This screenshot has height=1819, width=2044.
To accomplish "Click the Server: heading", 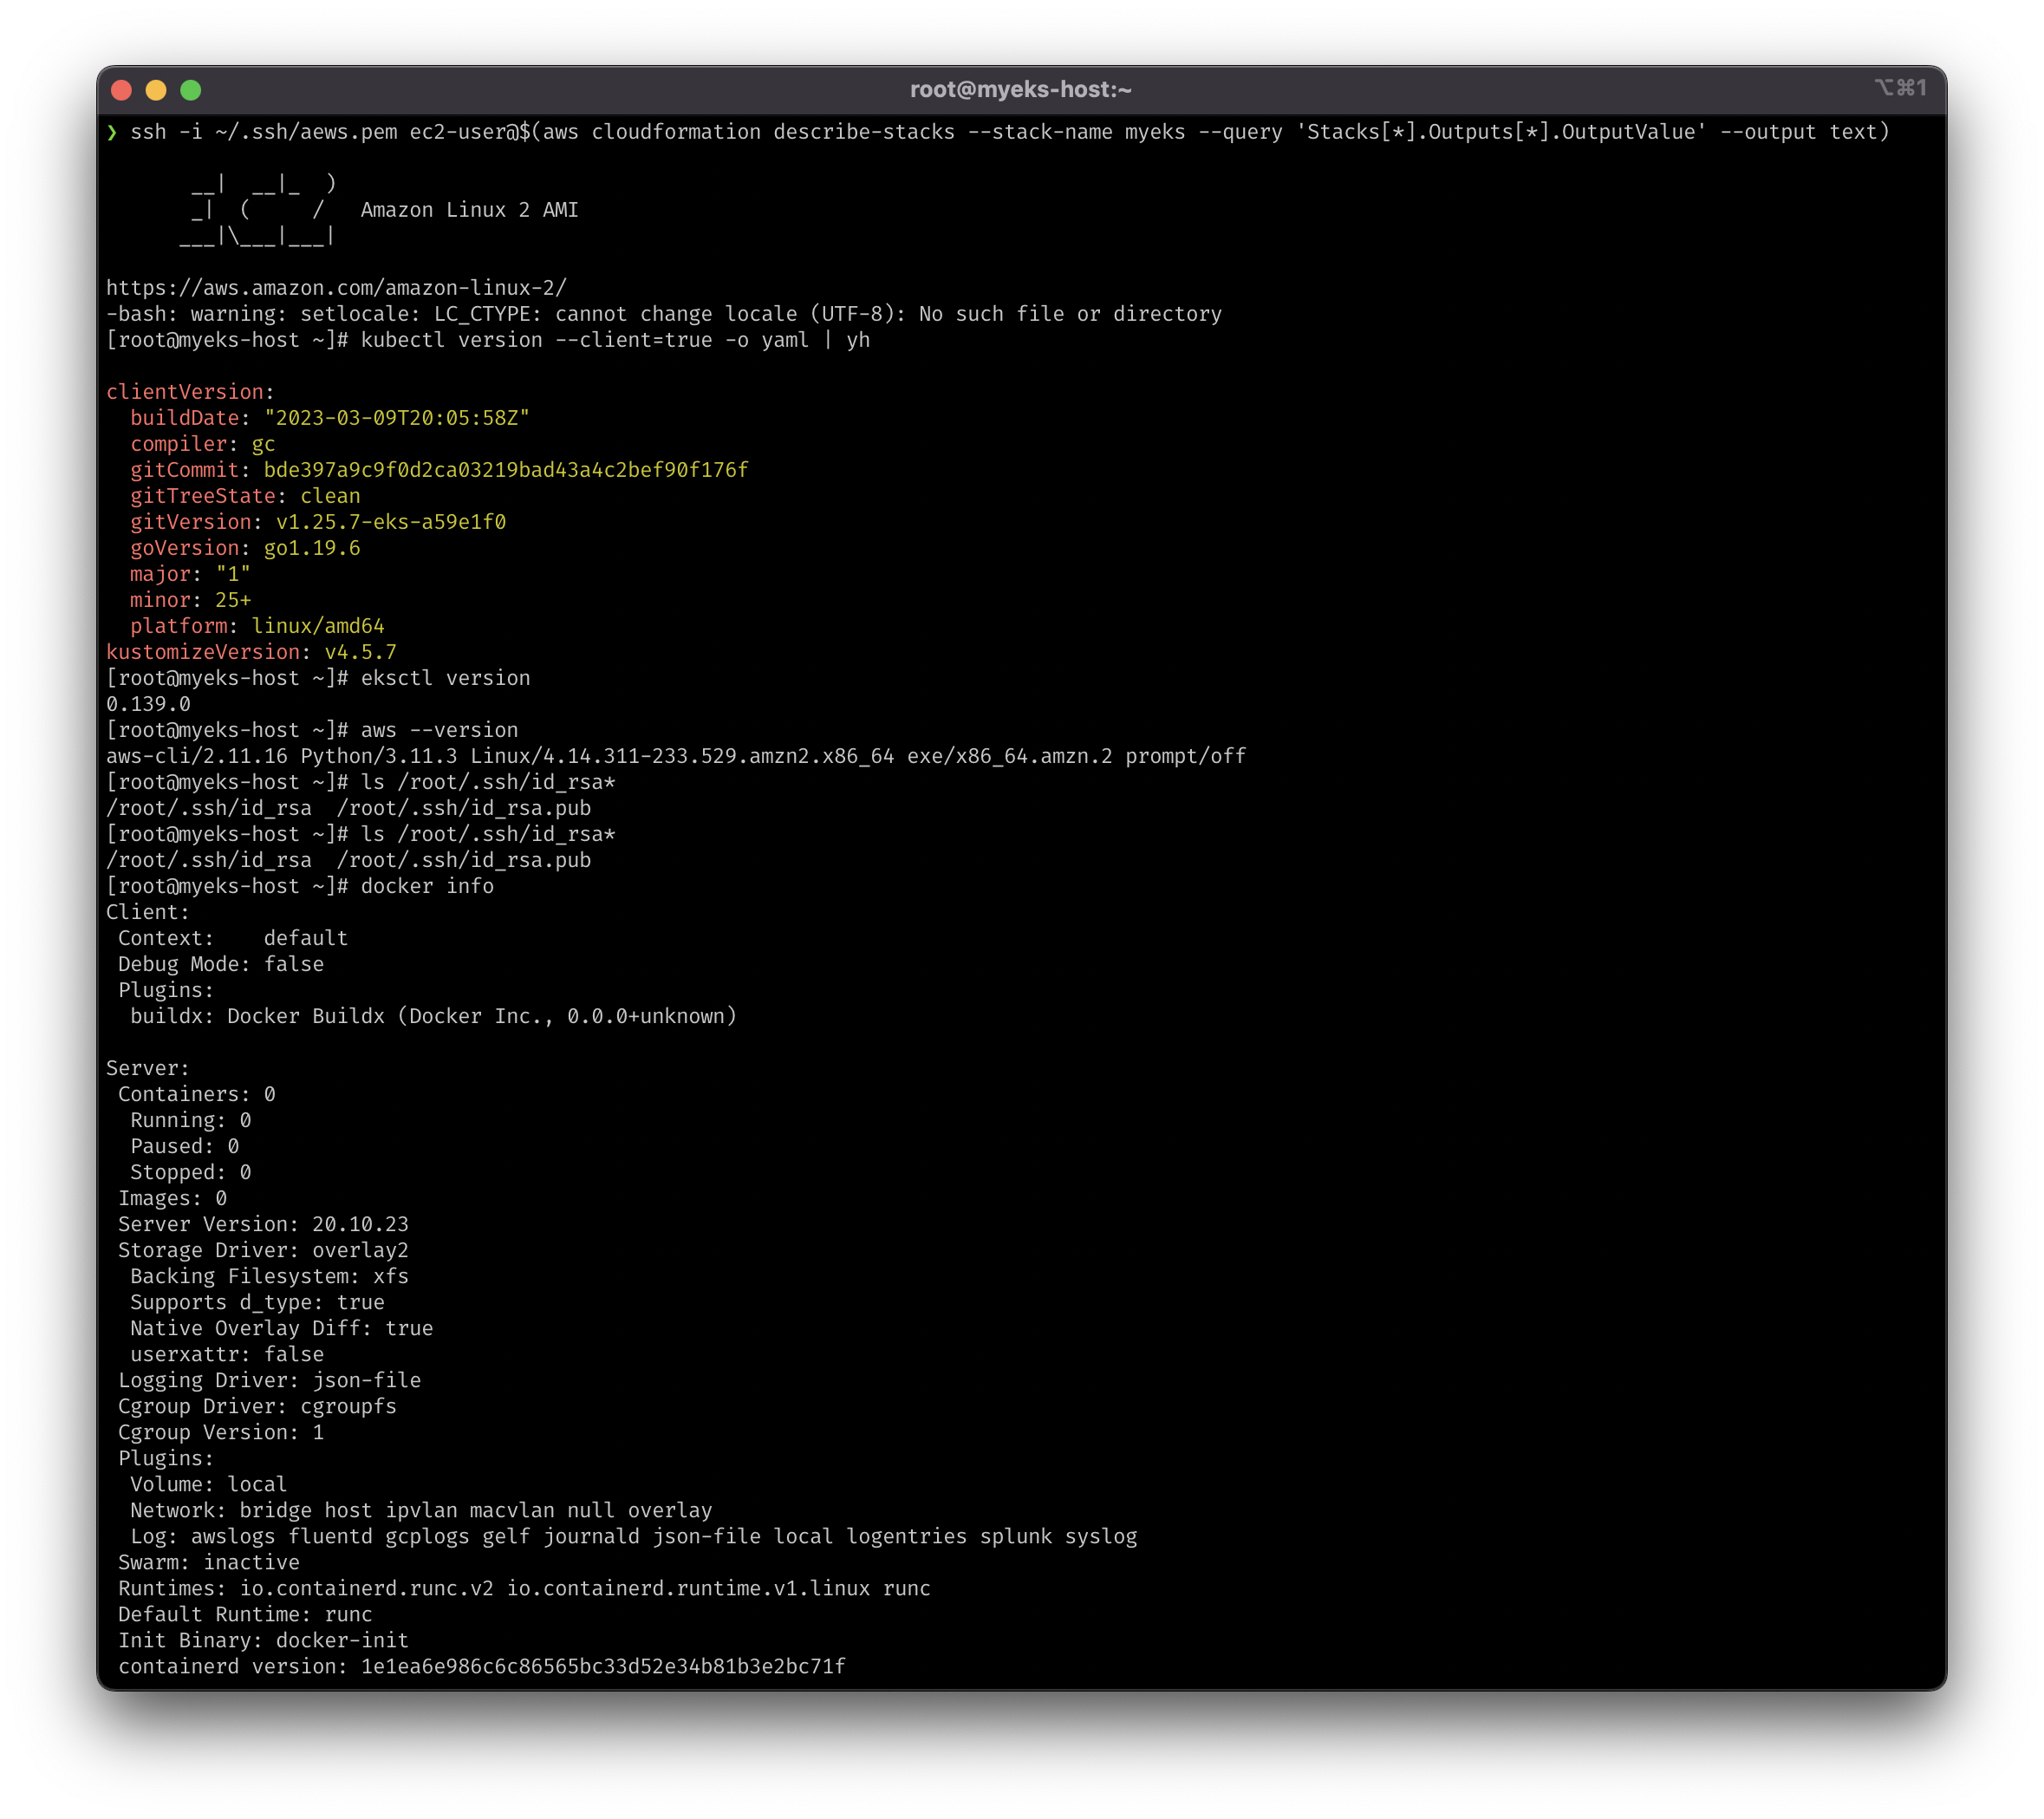I will (x=148, y=1068).
